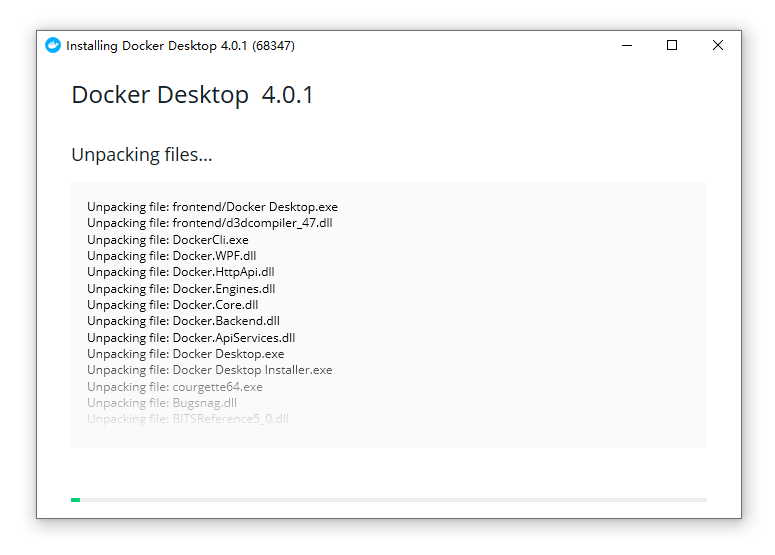Select the "Docker Desktop Installer.exe" log line

click(x=210, y=370)
